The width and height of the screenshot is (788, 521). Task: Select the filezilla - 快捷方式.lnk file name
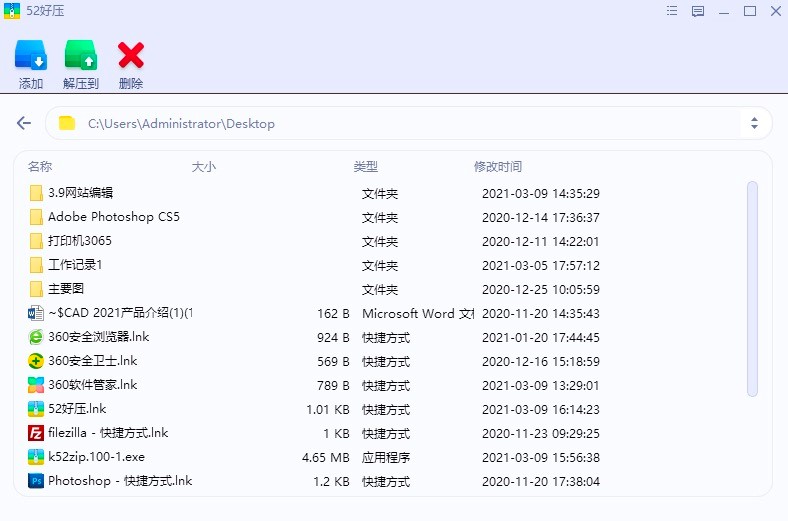tap(108, 433)
